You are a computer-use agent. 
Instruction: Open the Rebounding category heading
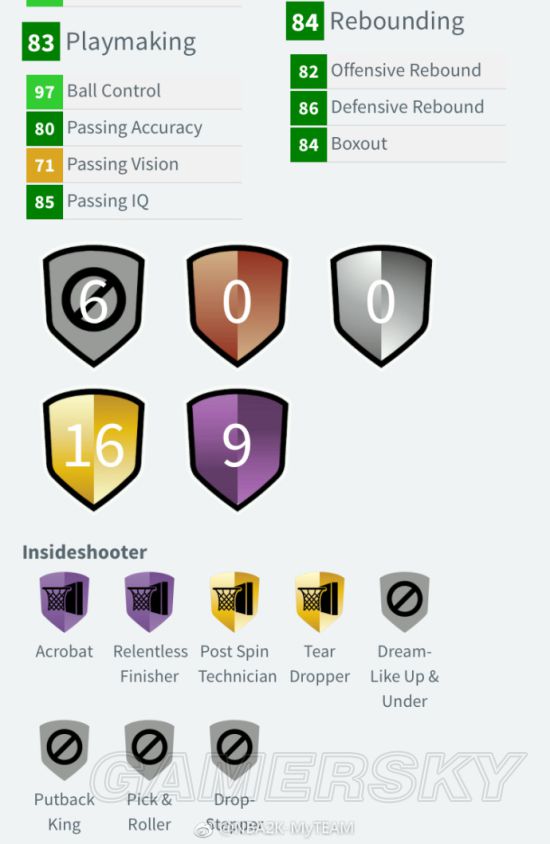pyautogui.click(x=397, y=22)
